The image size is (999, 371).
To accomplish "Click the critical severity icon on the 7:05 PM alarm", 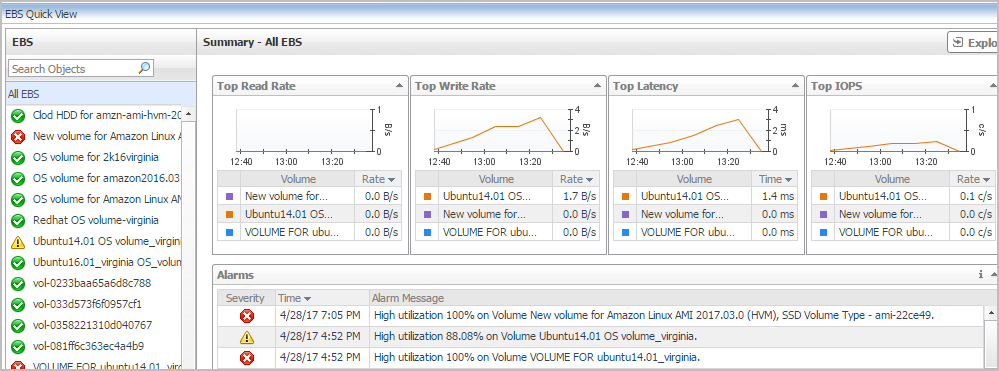I will [x=247, y=315].
